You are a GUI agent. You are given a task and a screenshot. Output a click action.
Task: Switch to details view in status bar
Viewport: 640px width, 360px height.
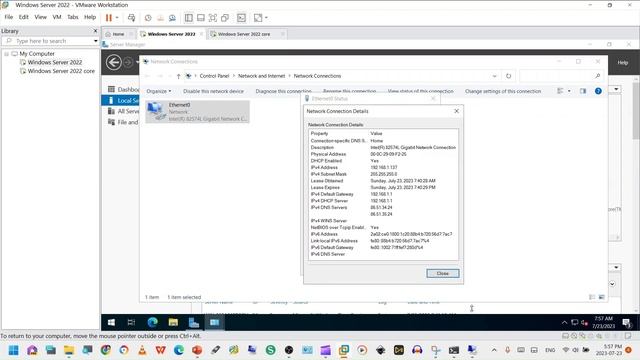point(592,298)
